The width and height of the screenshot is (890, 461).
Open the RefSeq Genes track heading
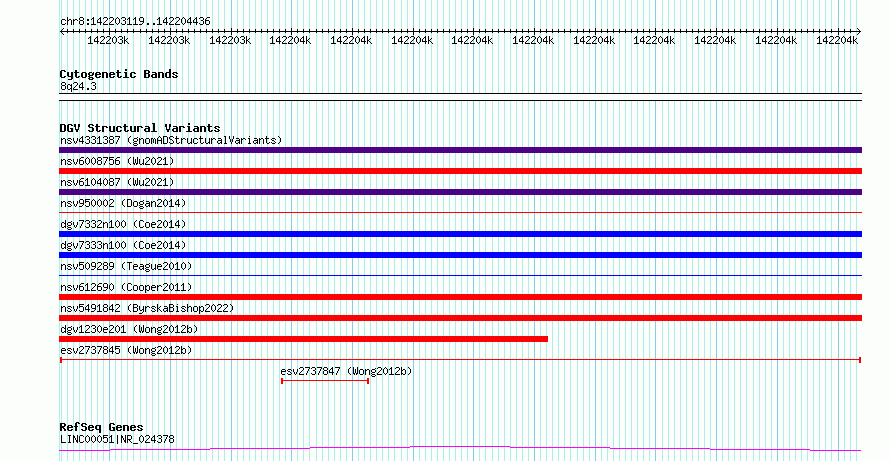point(102,427)
